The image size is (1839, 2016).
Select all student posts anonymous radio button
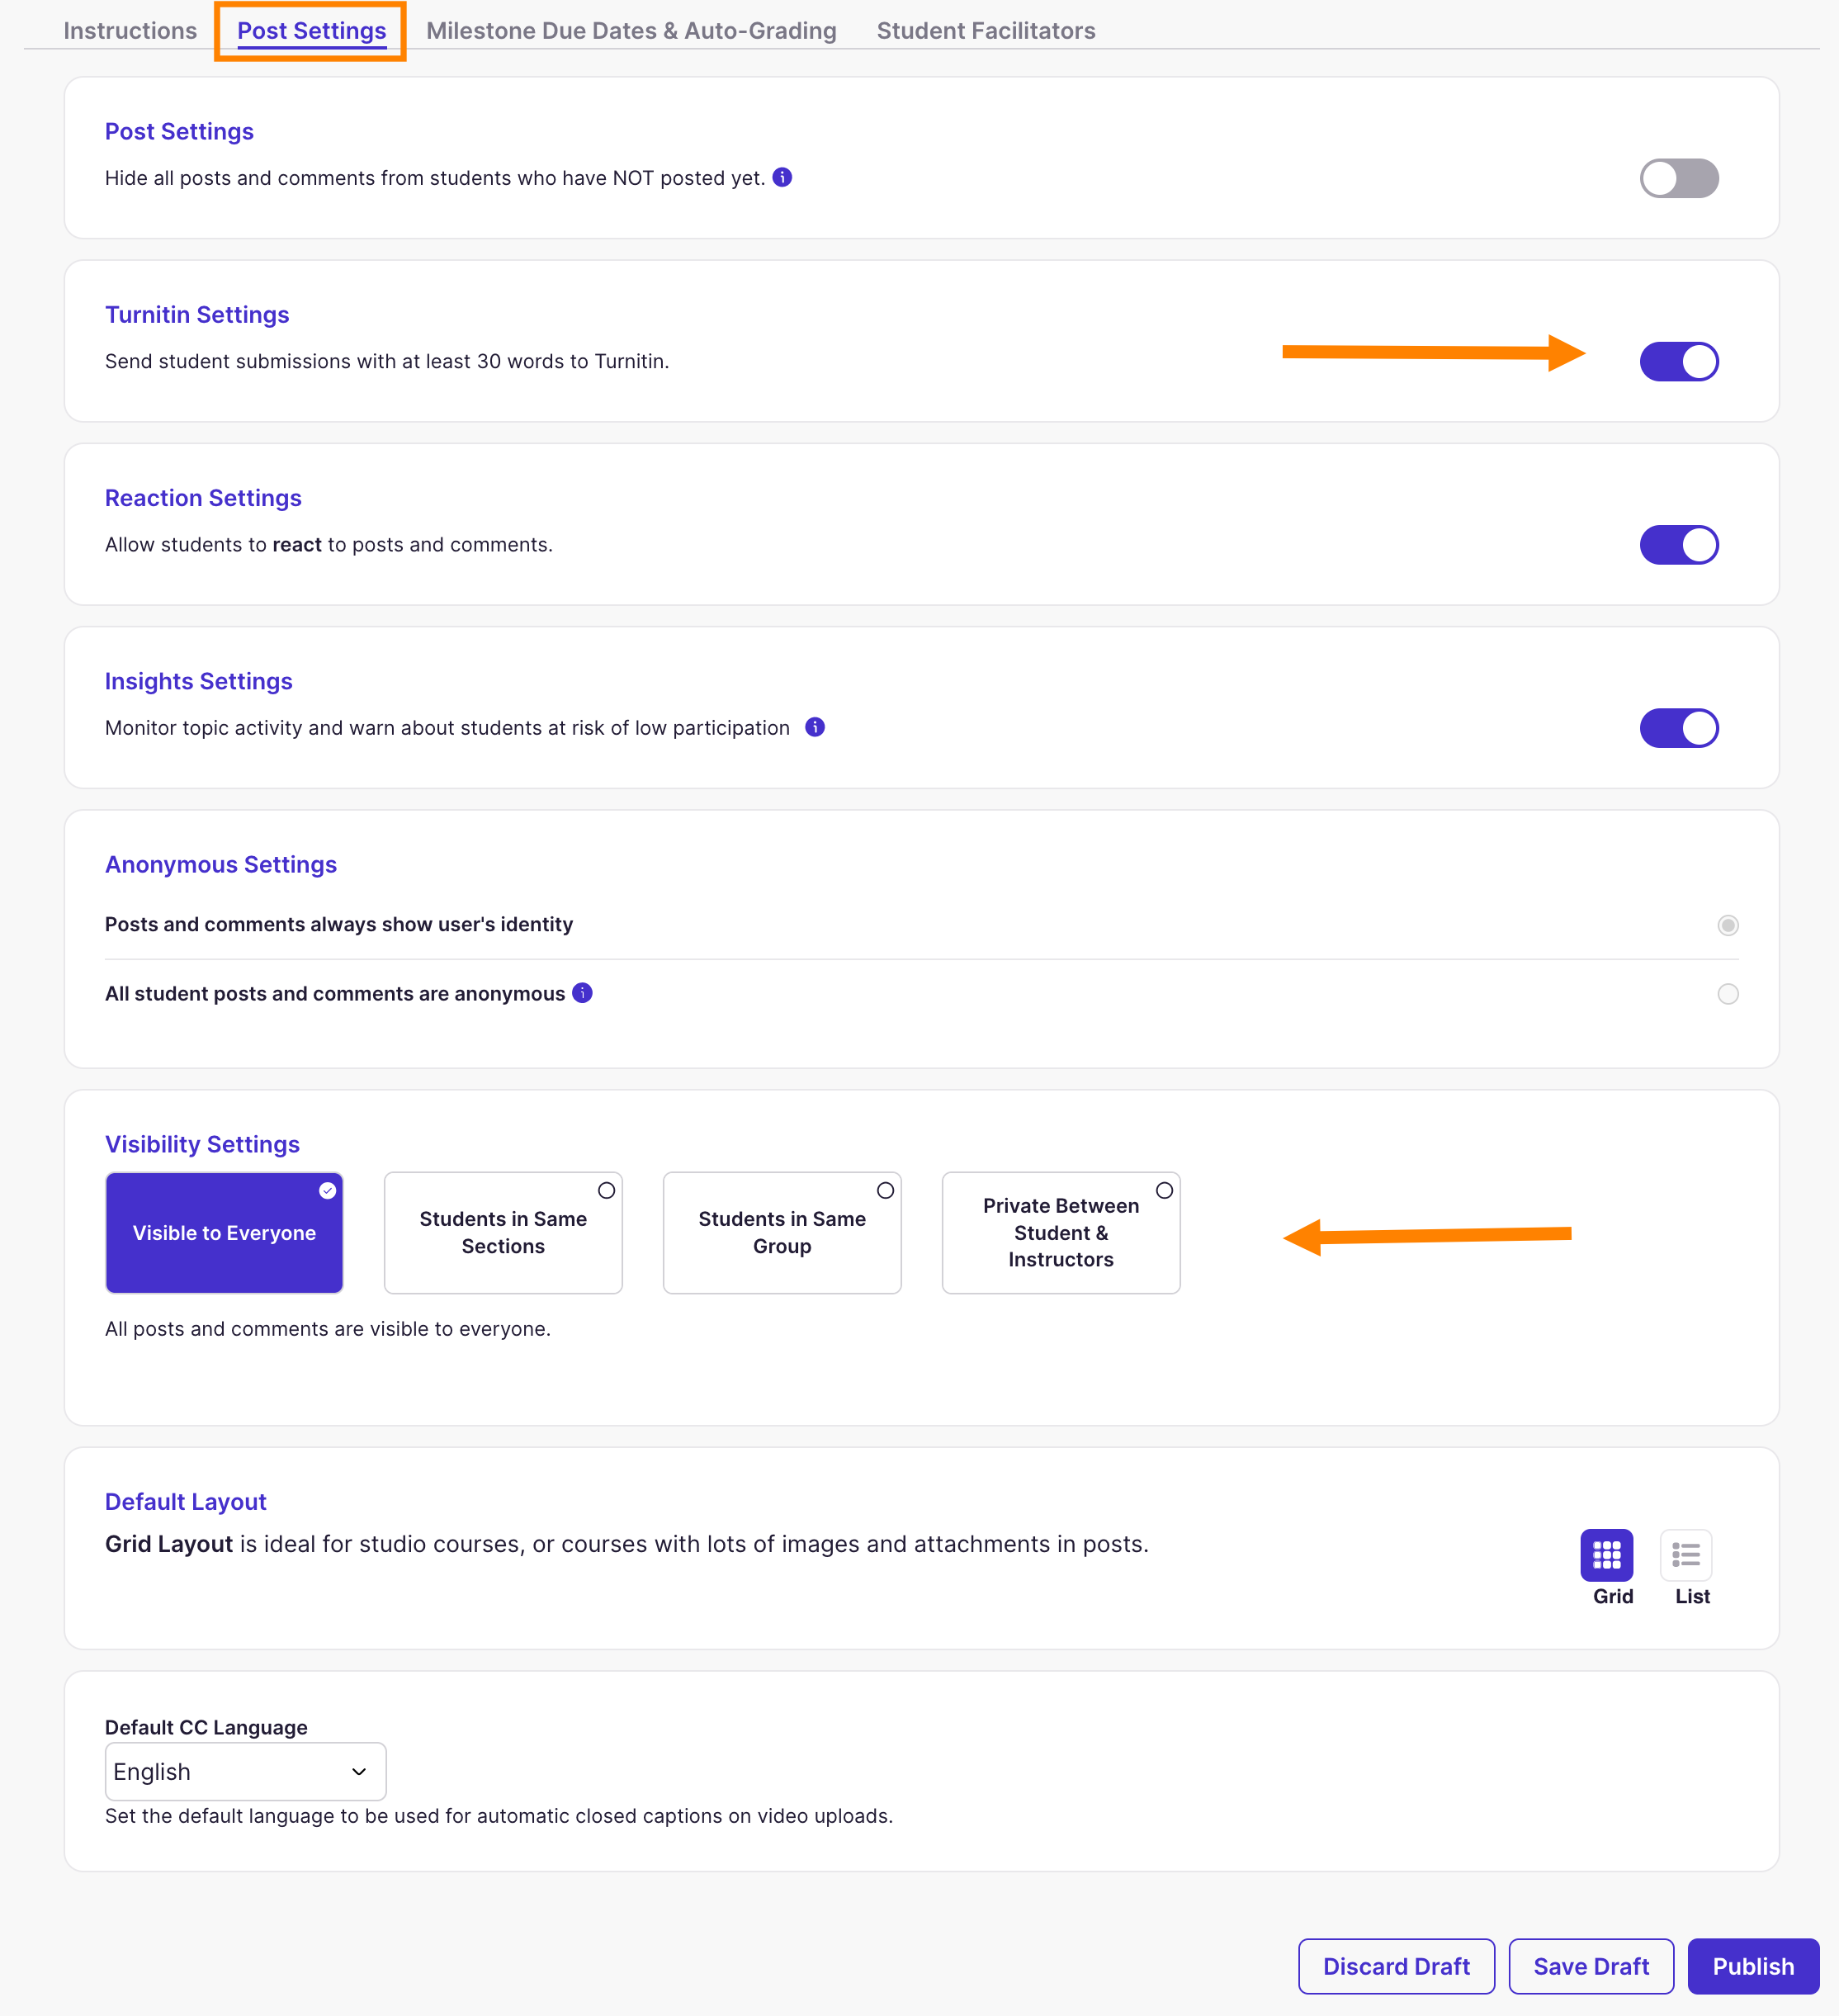(1727, 994)
